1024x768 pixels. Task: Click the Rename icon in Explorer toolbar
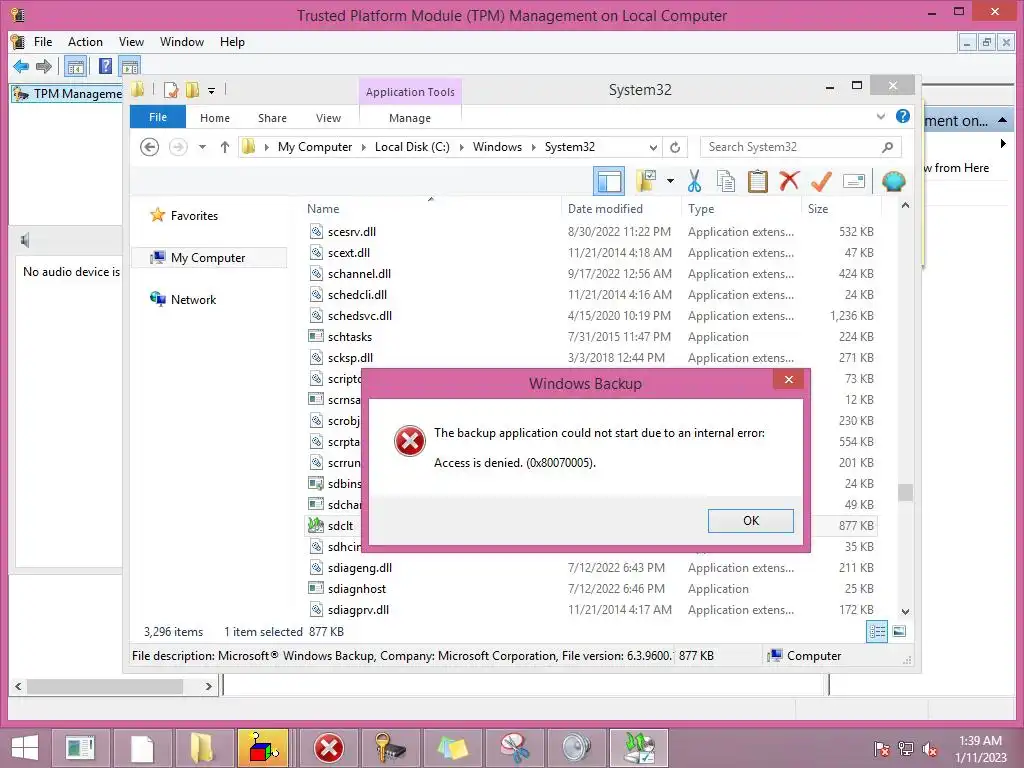click(854, 181)
